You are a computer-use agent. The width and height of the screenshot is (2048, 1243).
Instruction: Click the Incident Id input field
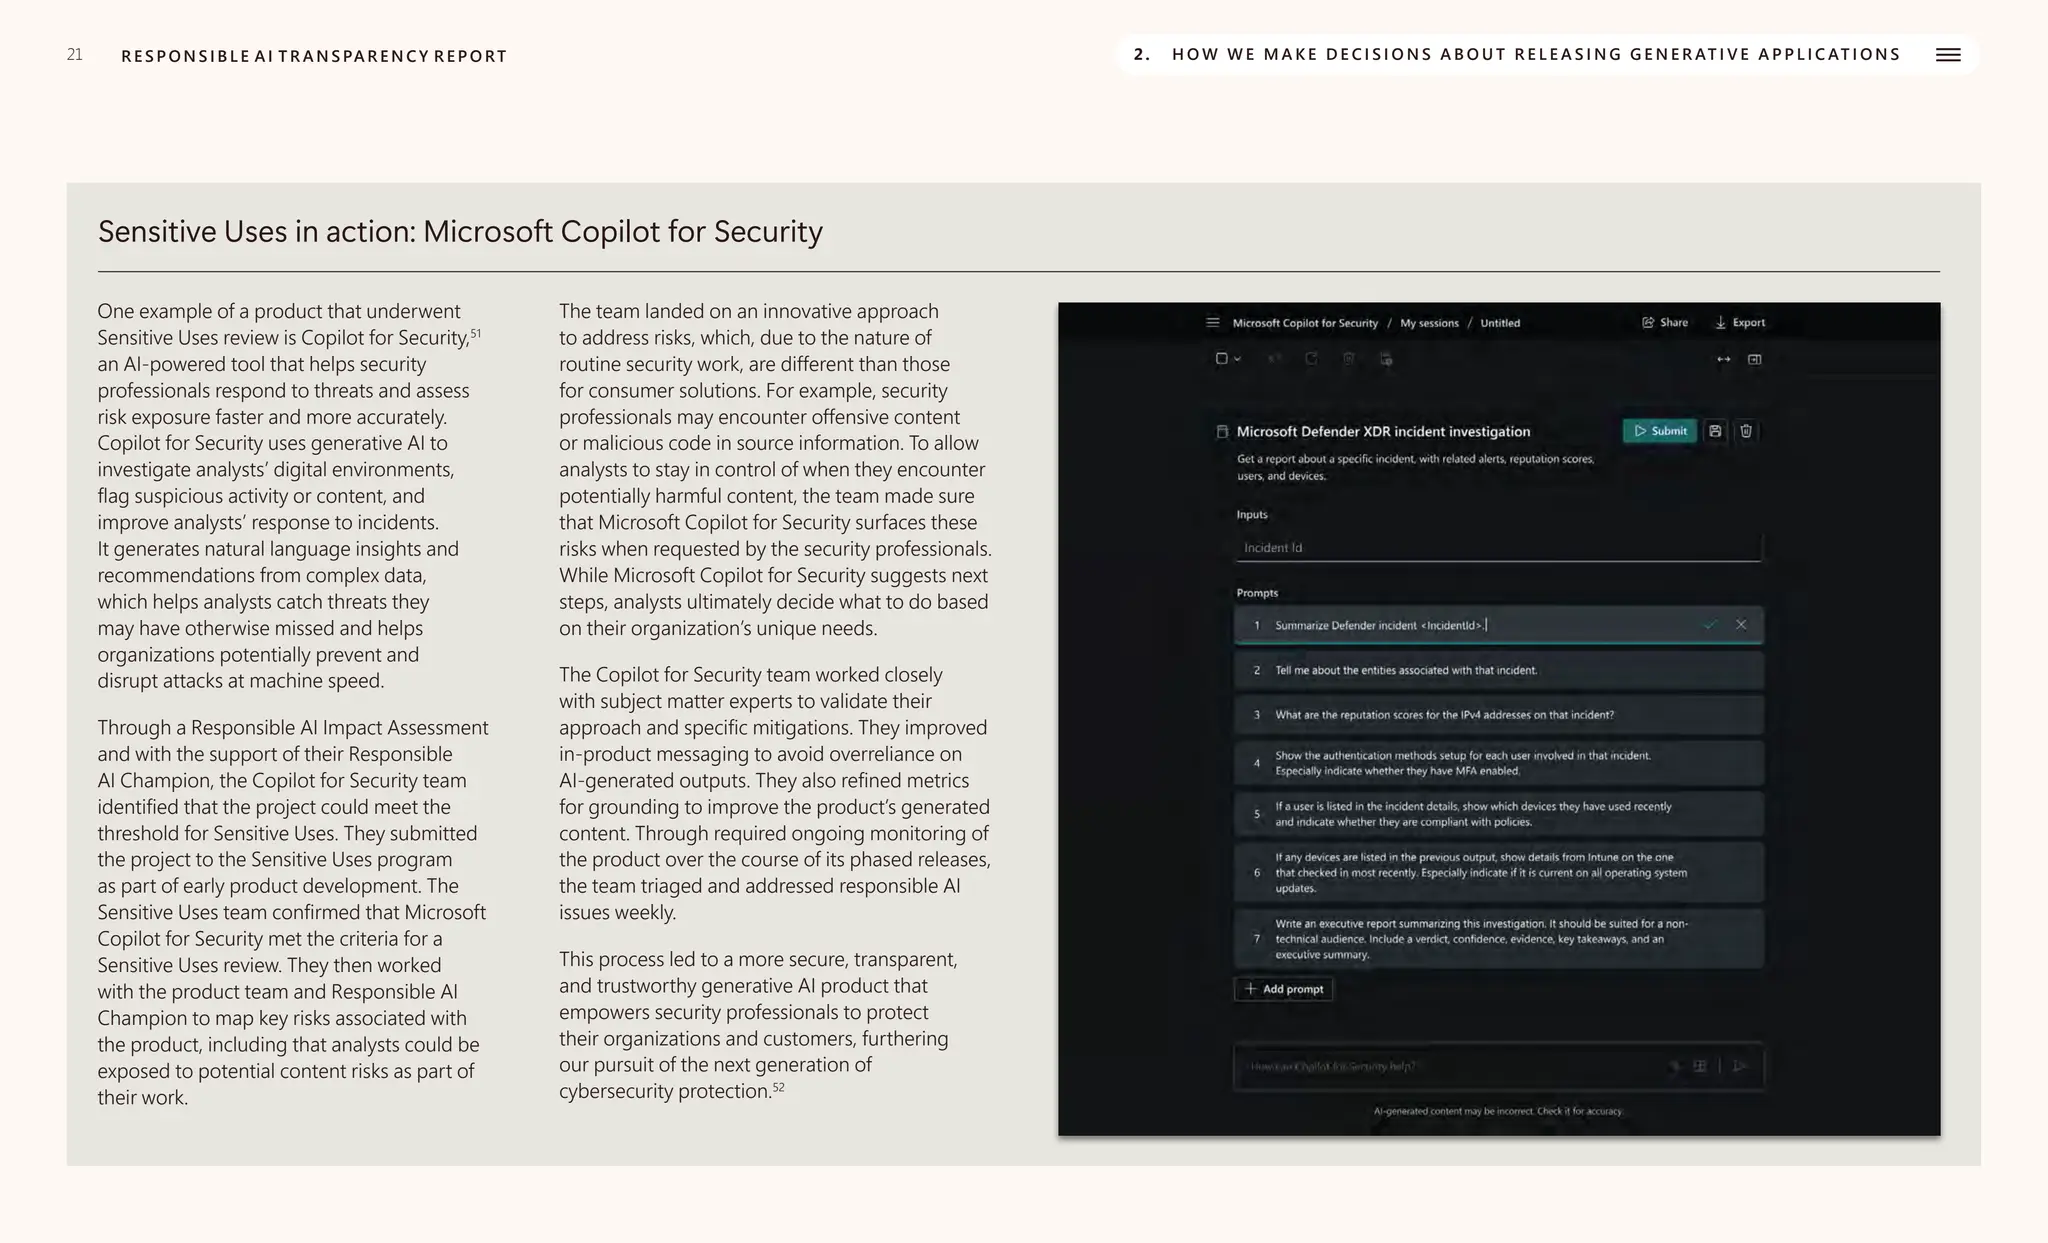tap(1496, 548)
